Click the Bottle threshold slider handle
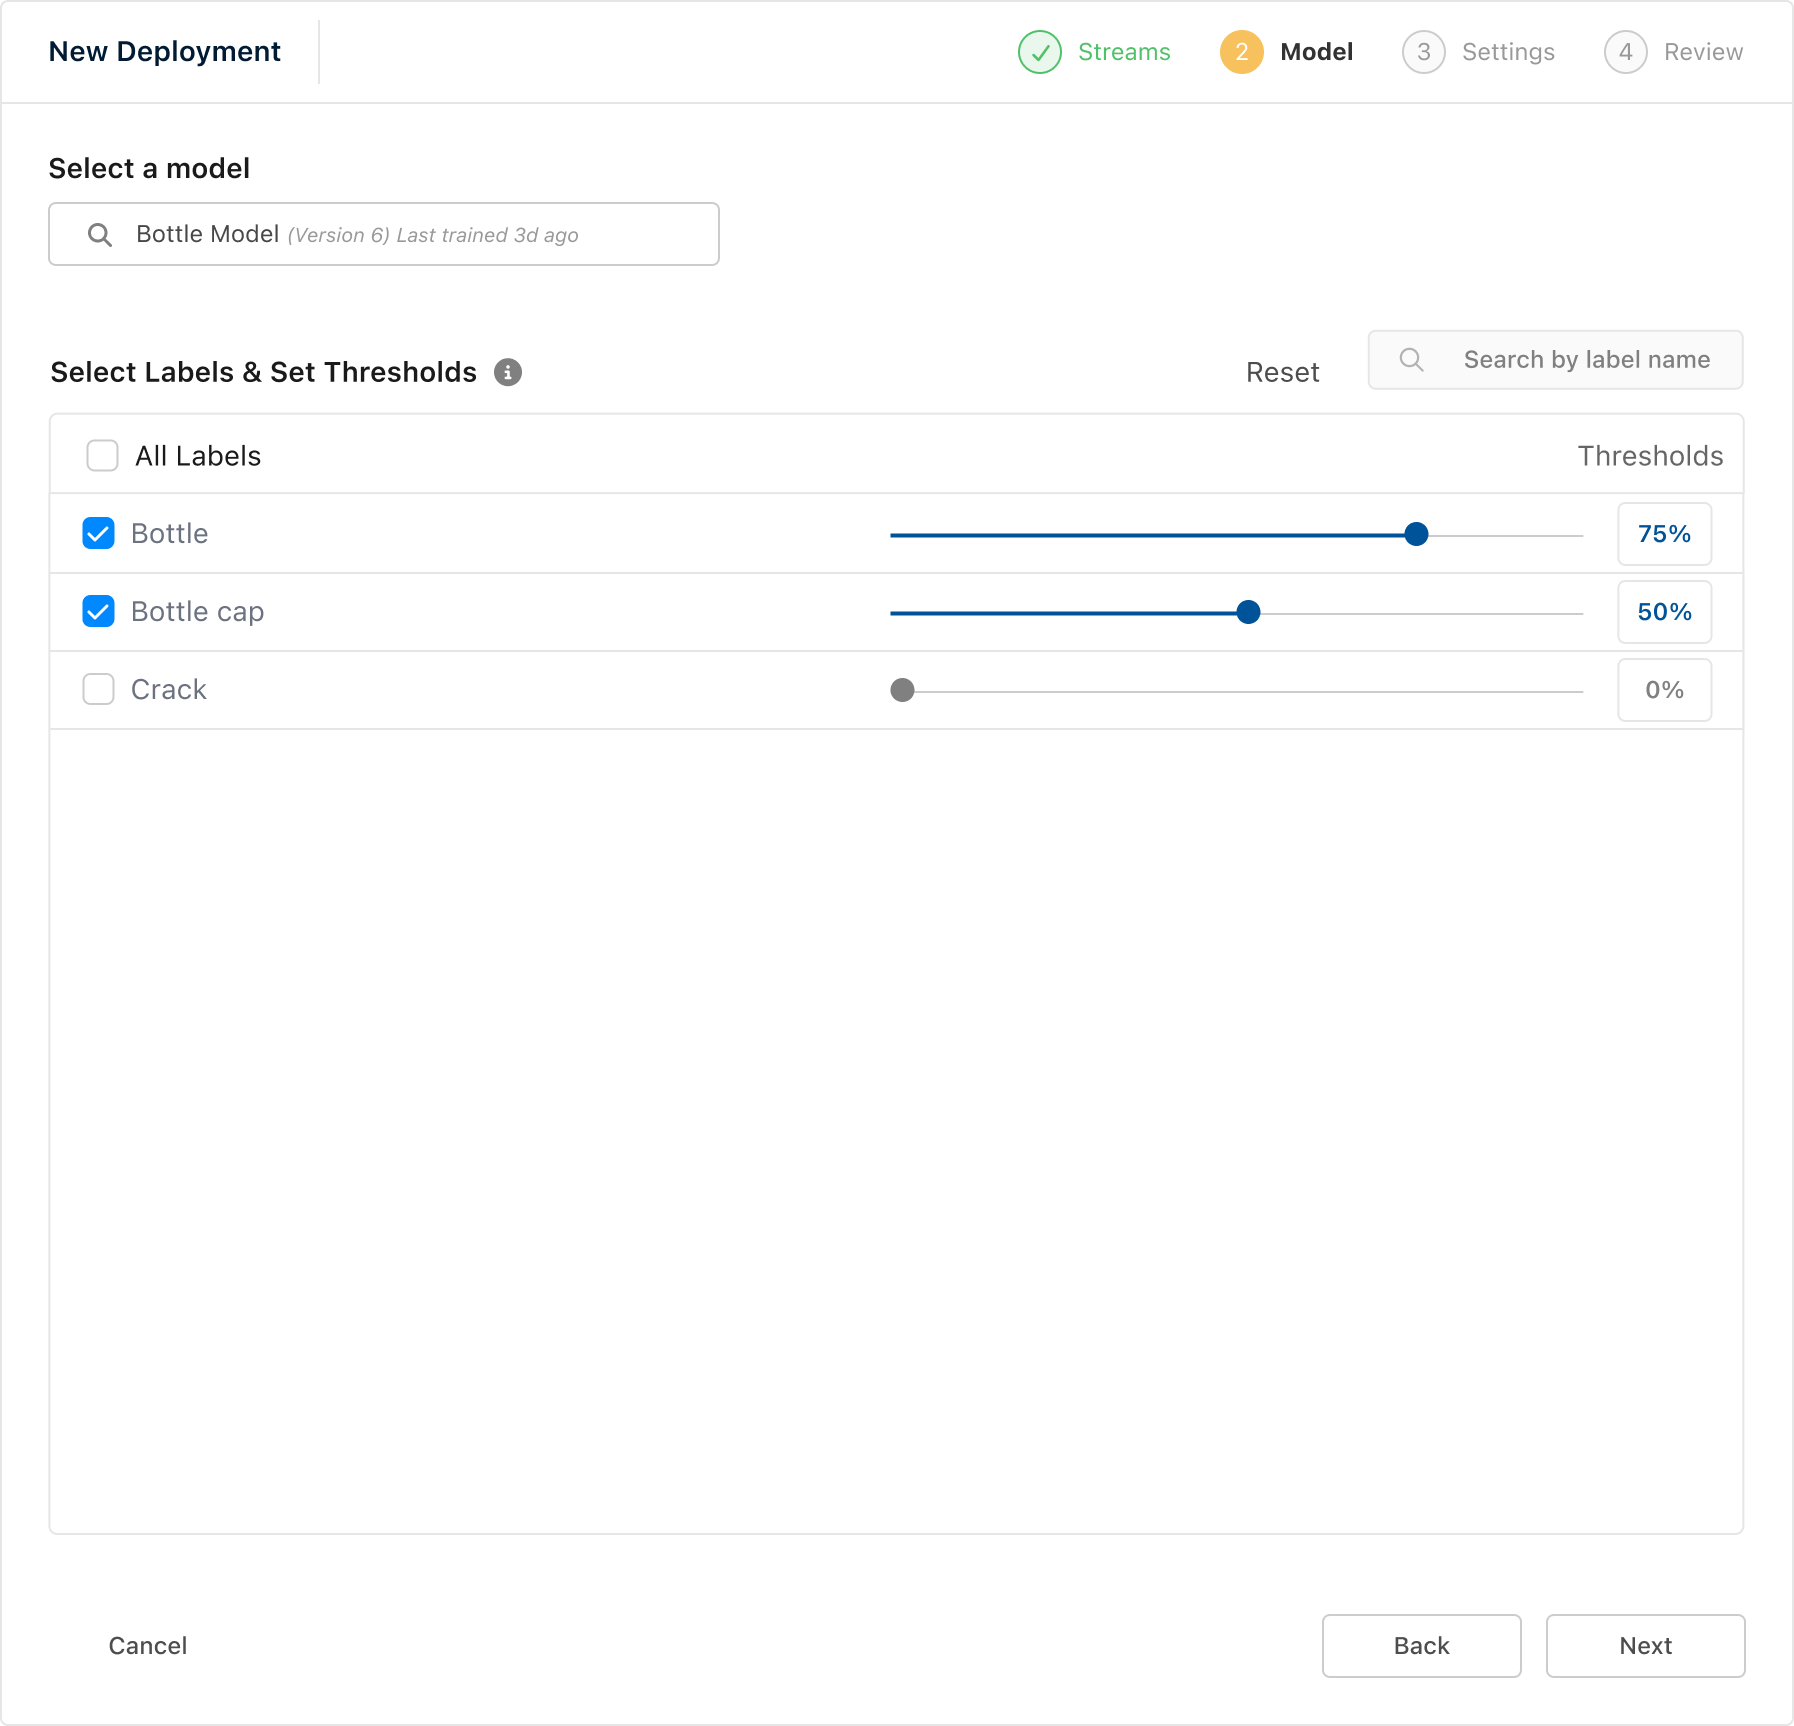This screenshot has height=1726, width=1794. click(x=1416, y=535)
